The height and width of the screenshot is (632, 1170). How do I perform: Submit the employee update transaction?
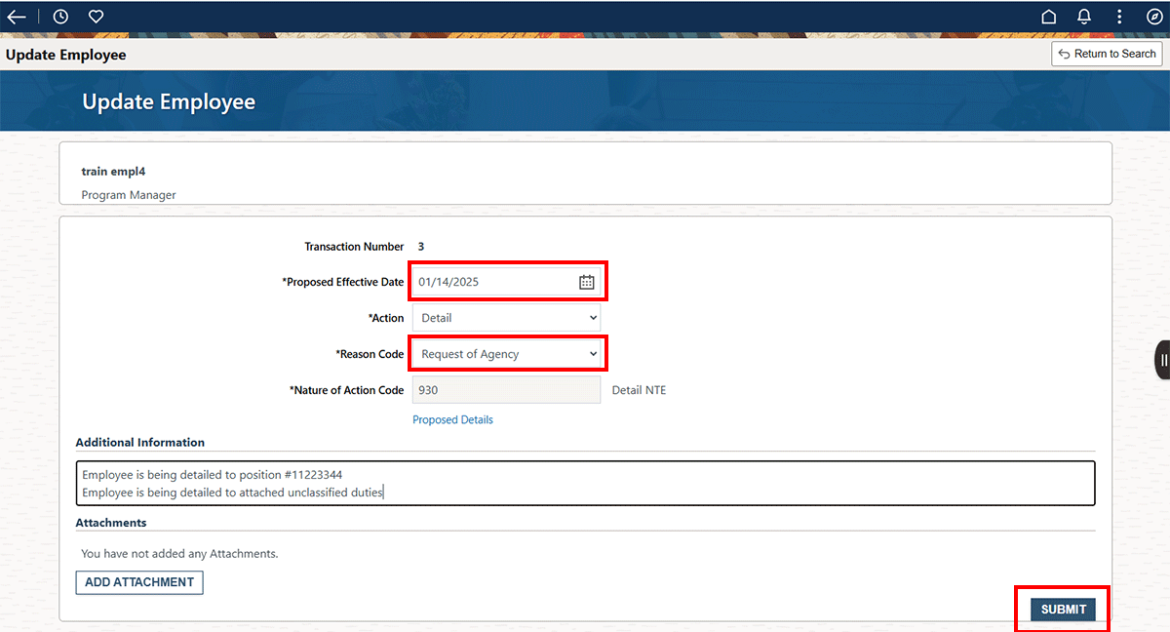click(1061, 608)
